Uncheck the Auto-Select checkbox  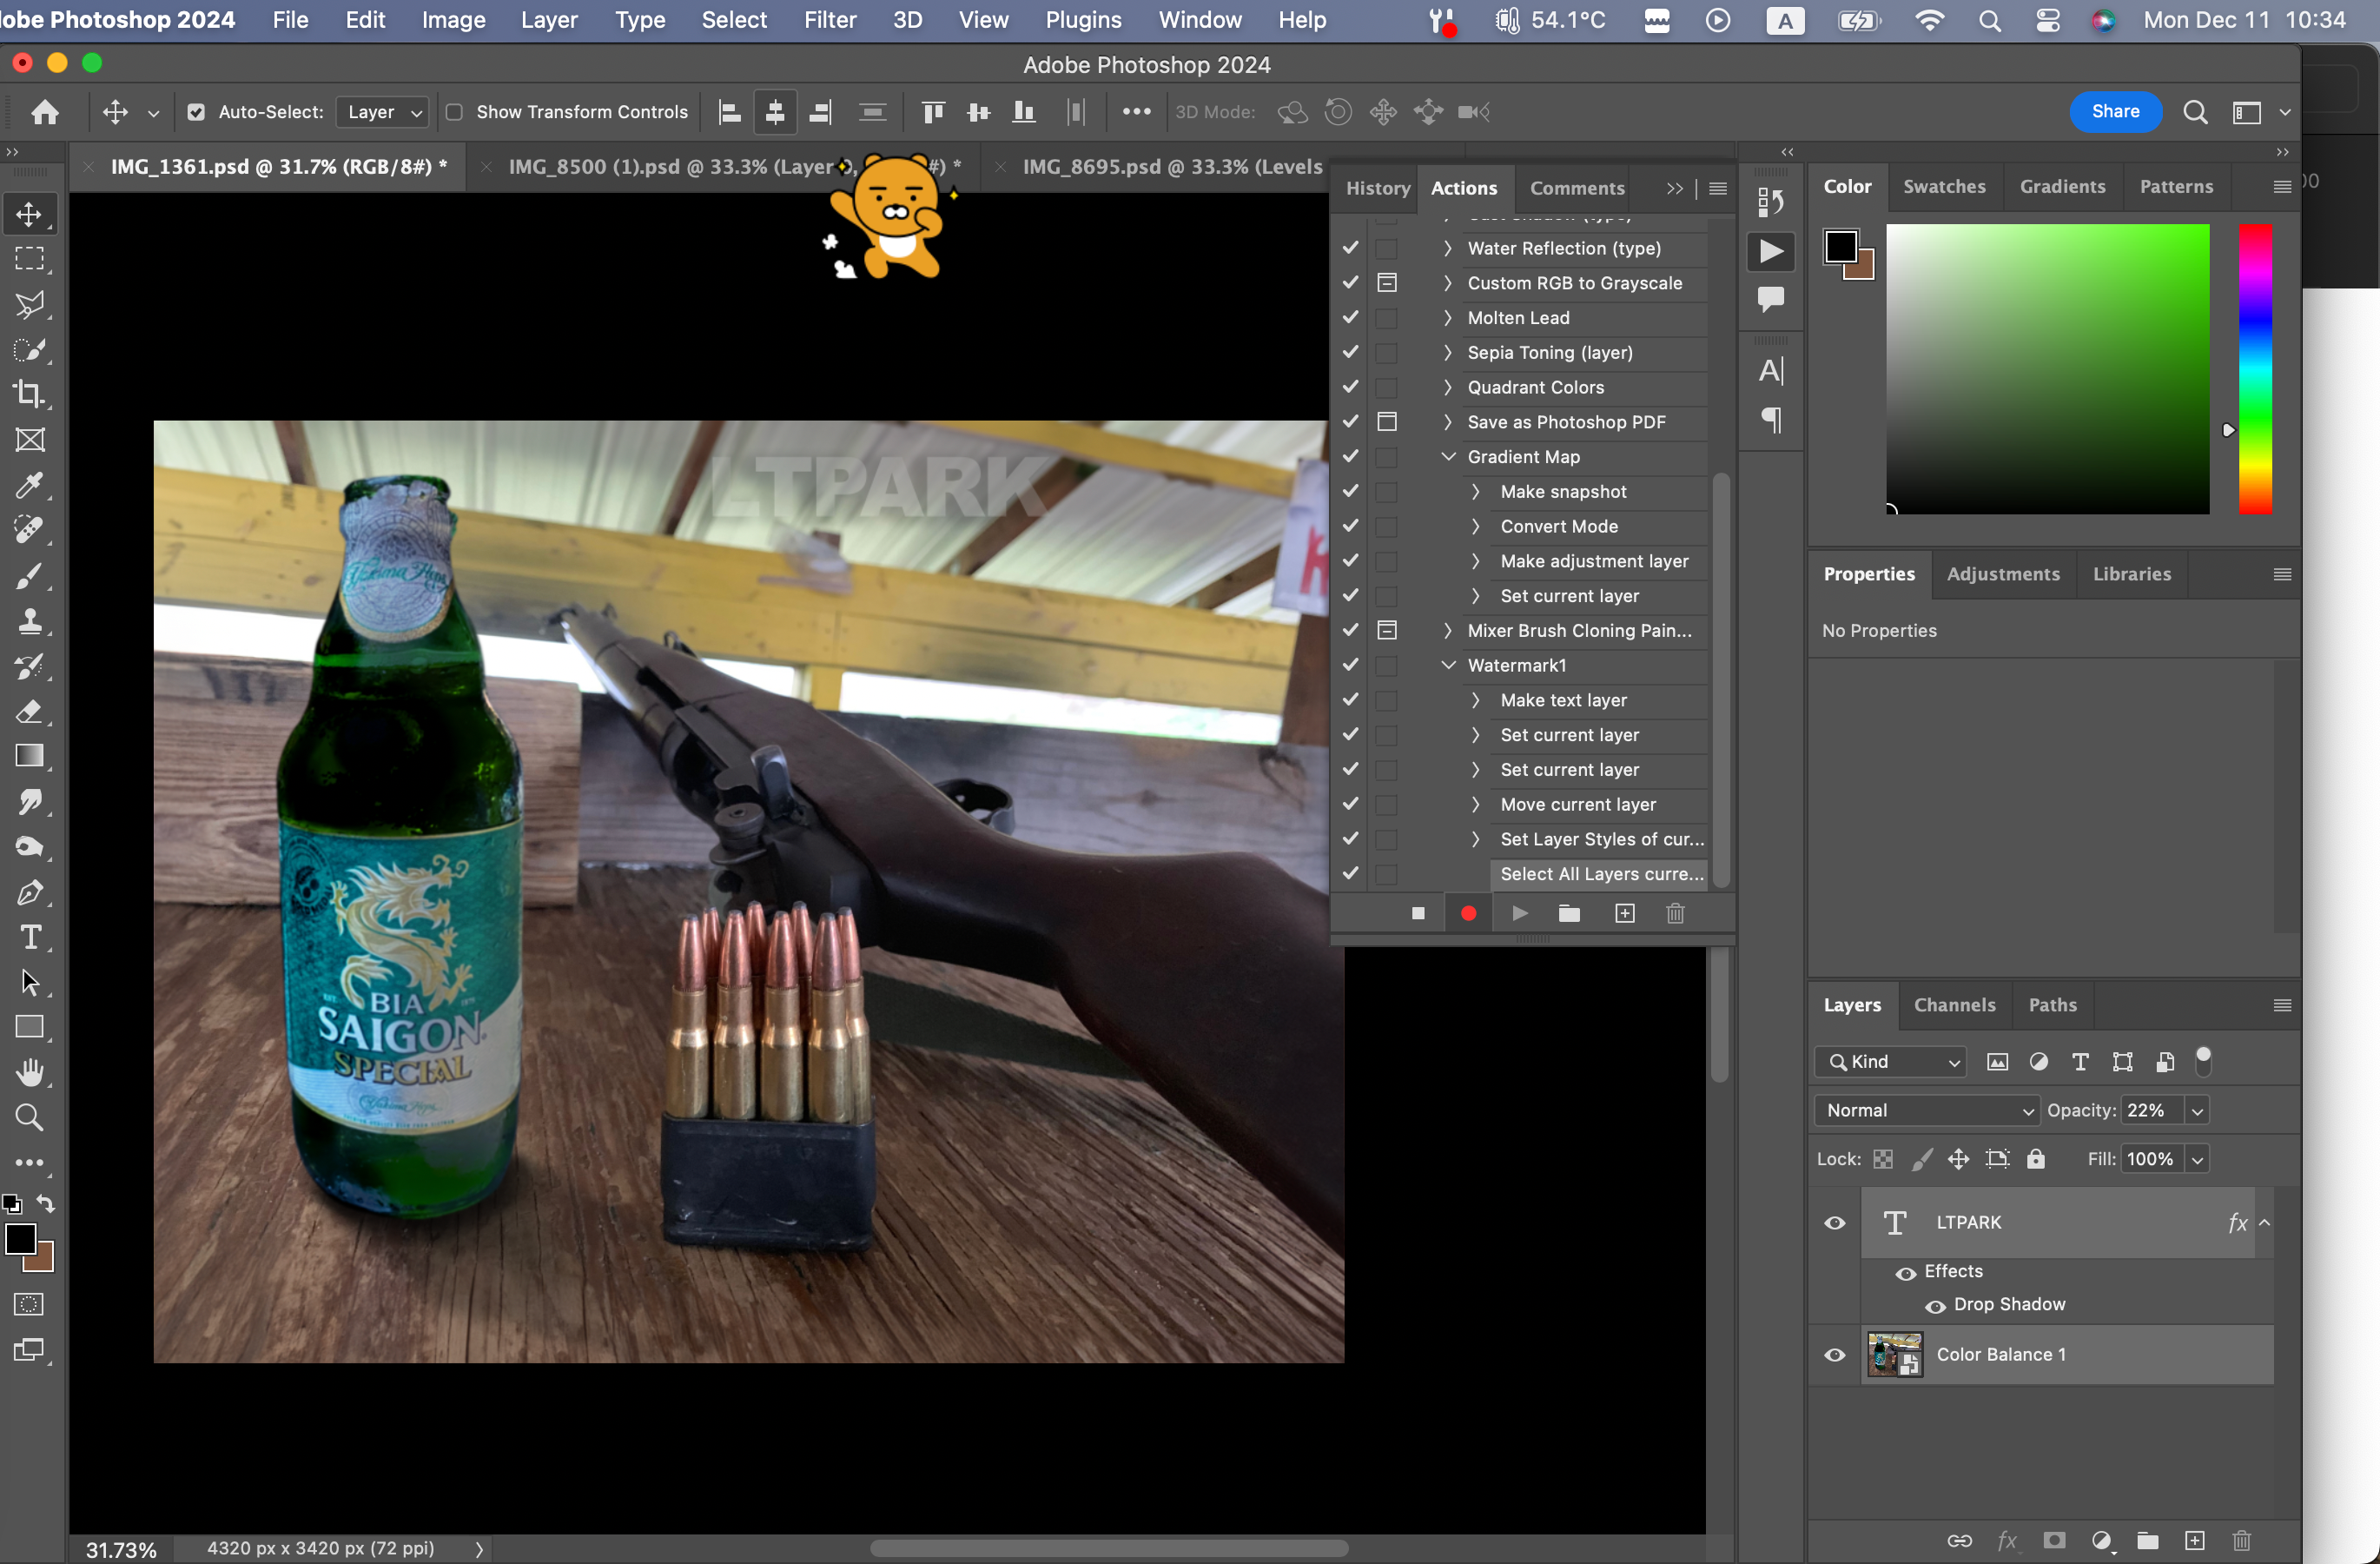(x=196, y=112)
